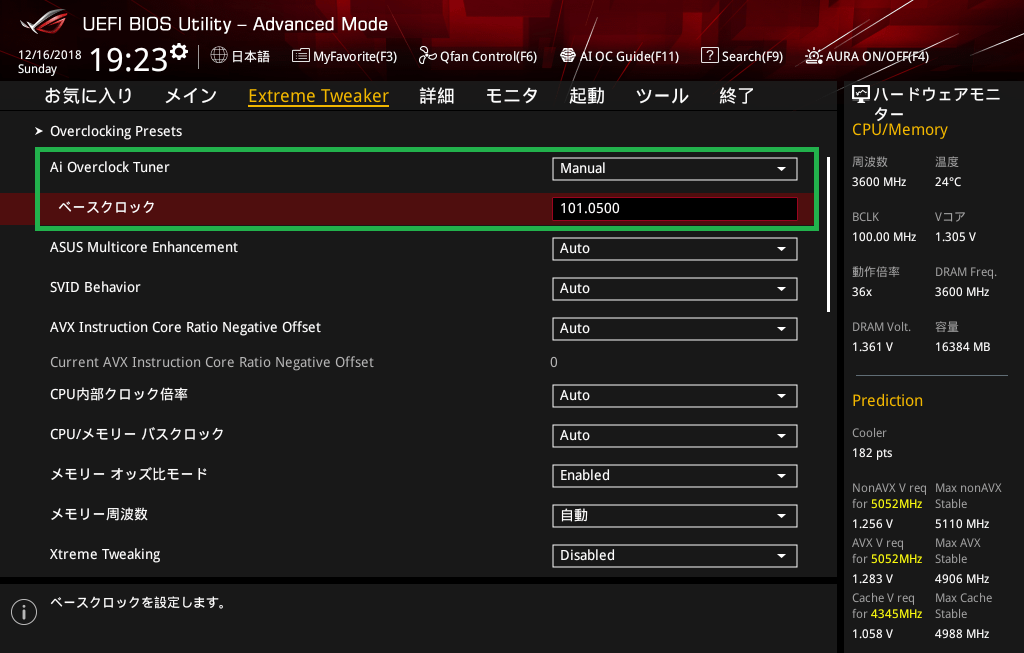Open the 終了 tab
This screenshot has height=653, width=1024.
737,96
